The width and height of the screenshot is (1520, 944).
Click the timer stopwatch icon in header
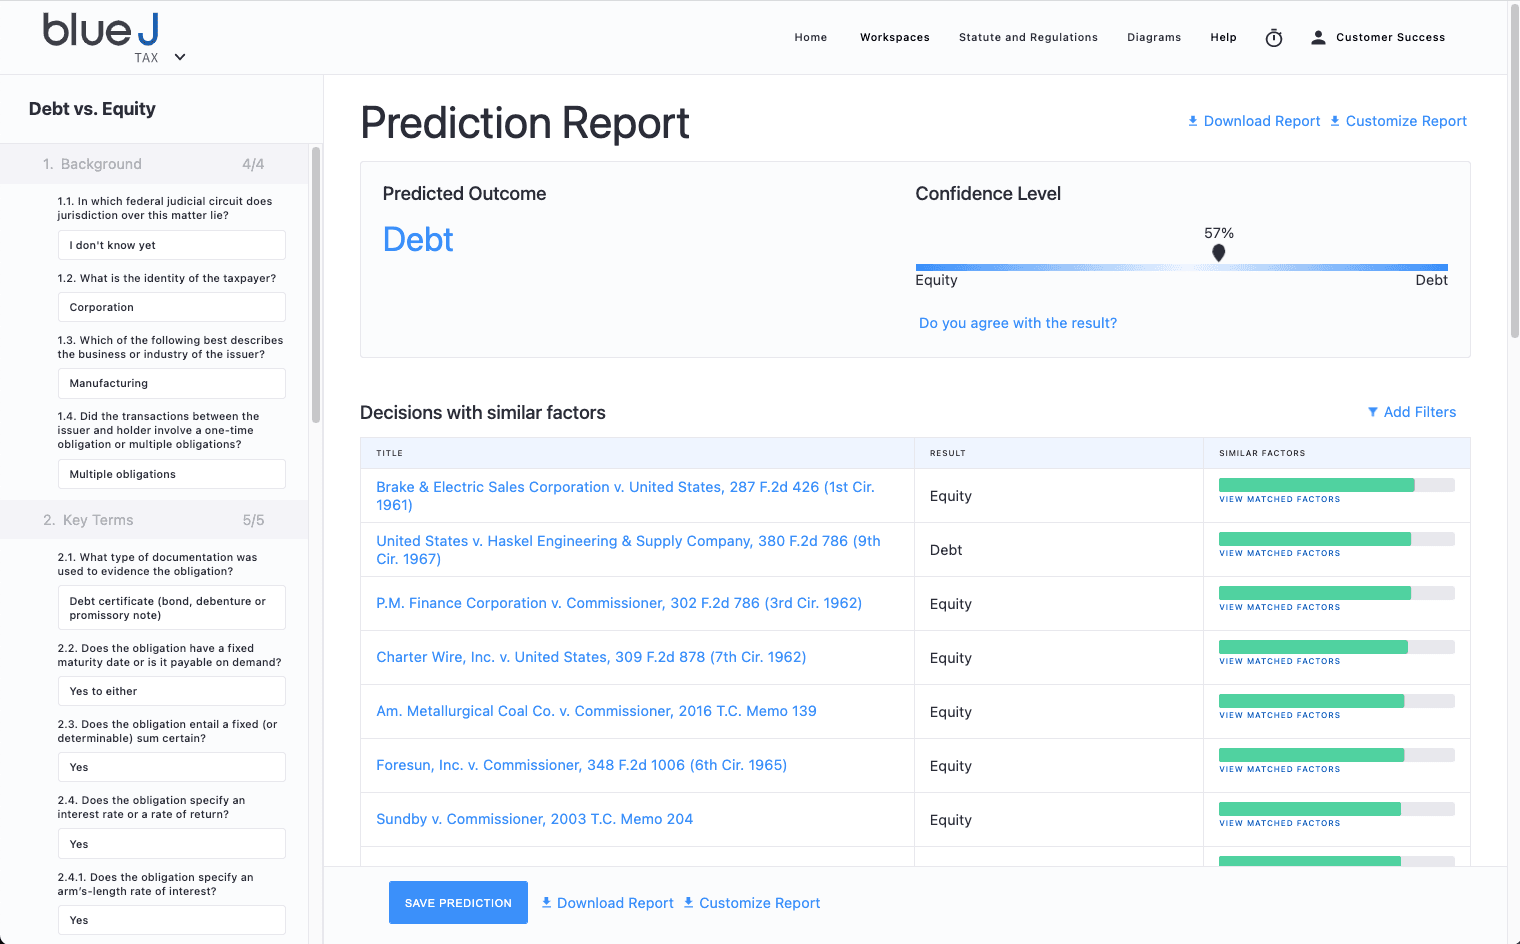[1273, 38]
